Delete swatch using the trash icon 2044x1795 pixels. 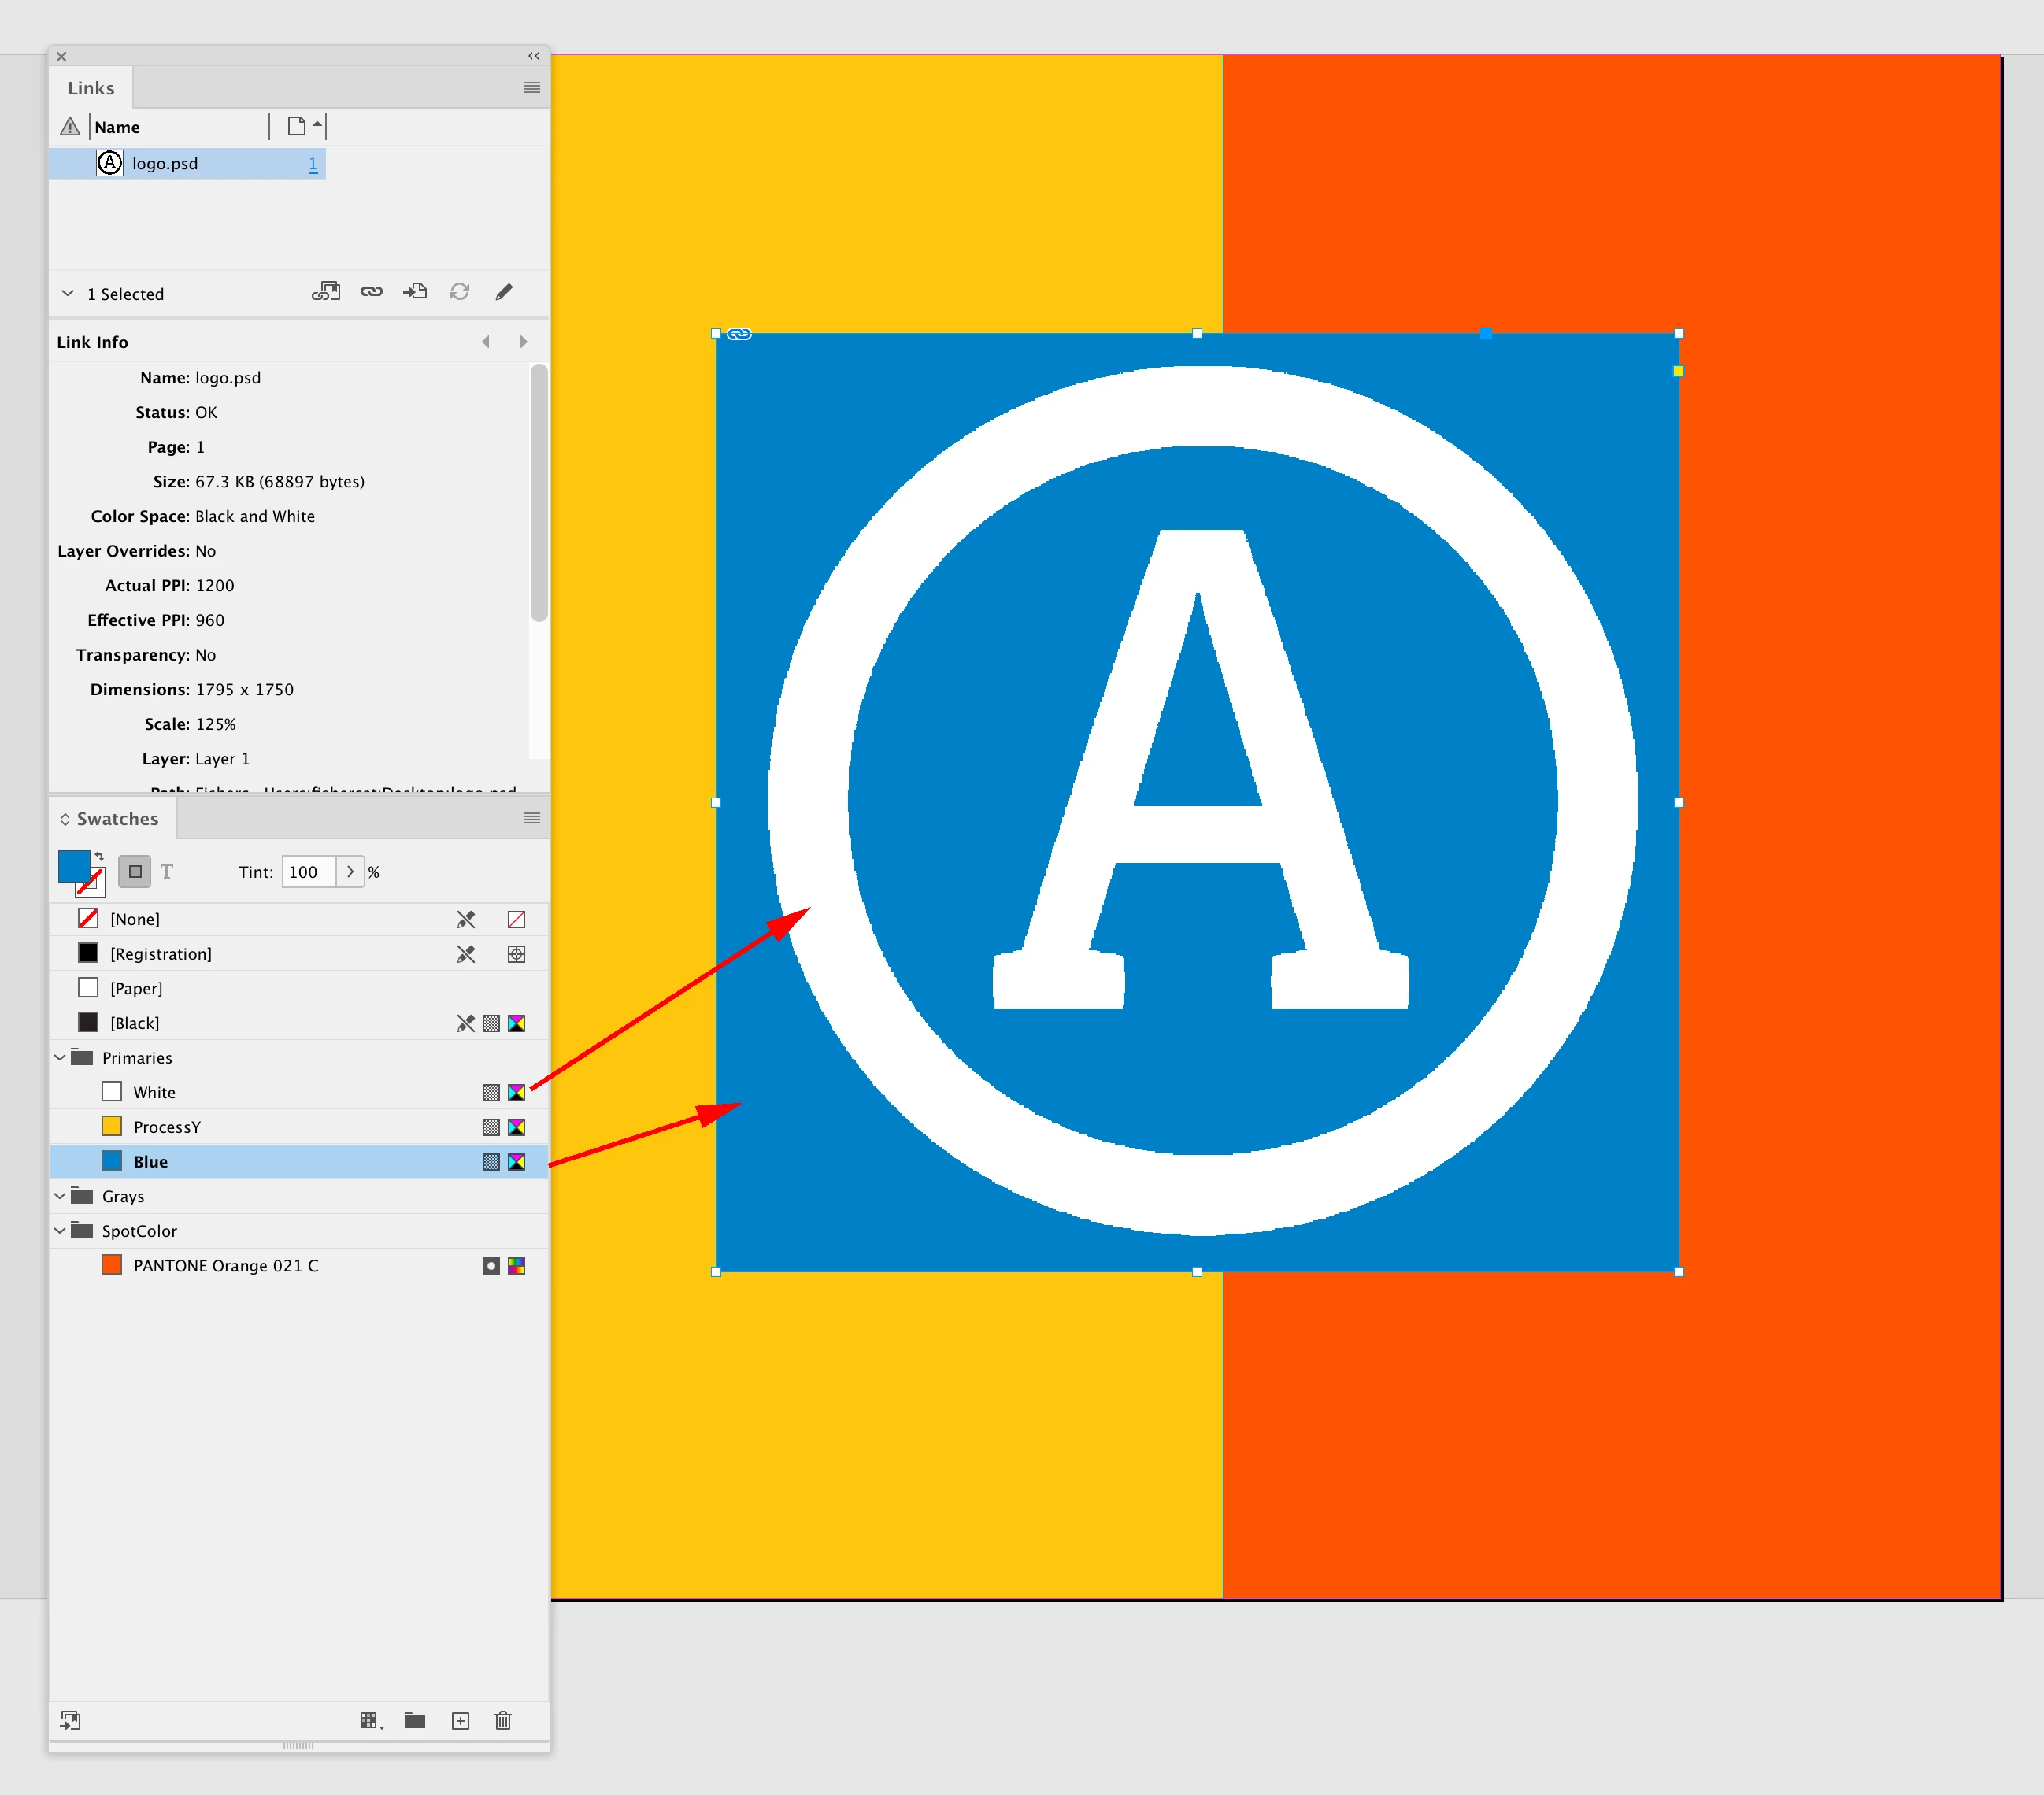click(503, 1720)
